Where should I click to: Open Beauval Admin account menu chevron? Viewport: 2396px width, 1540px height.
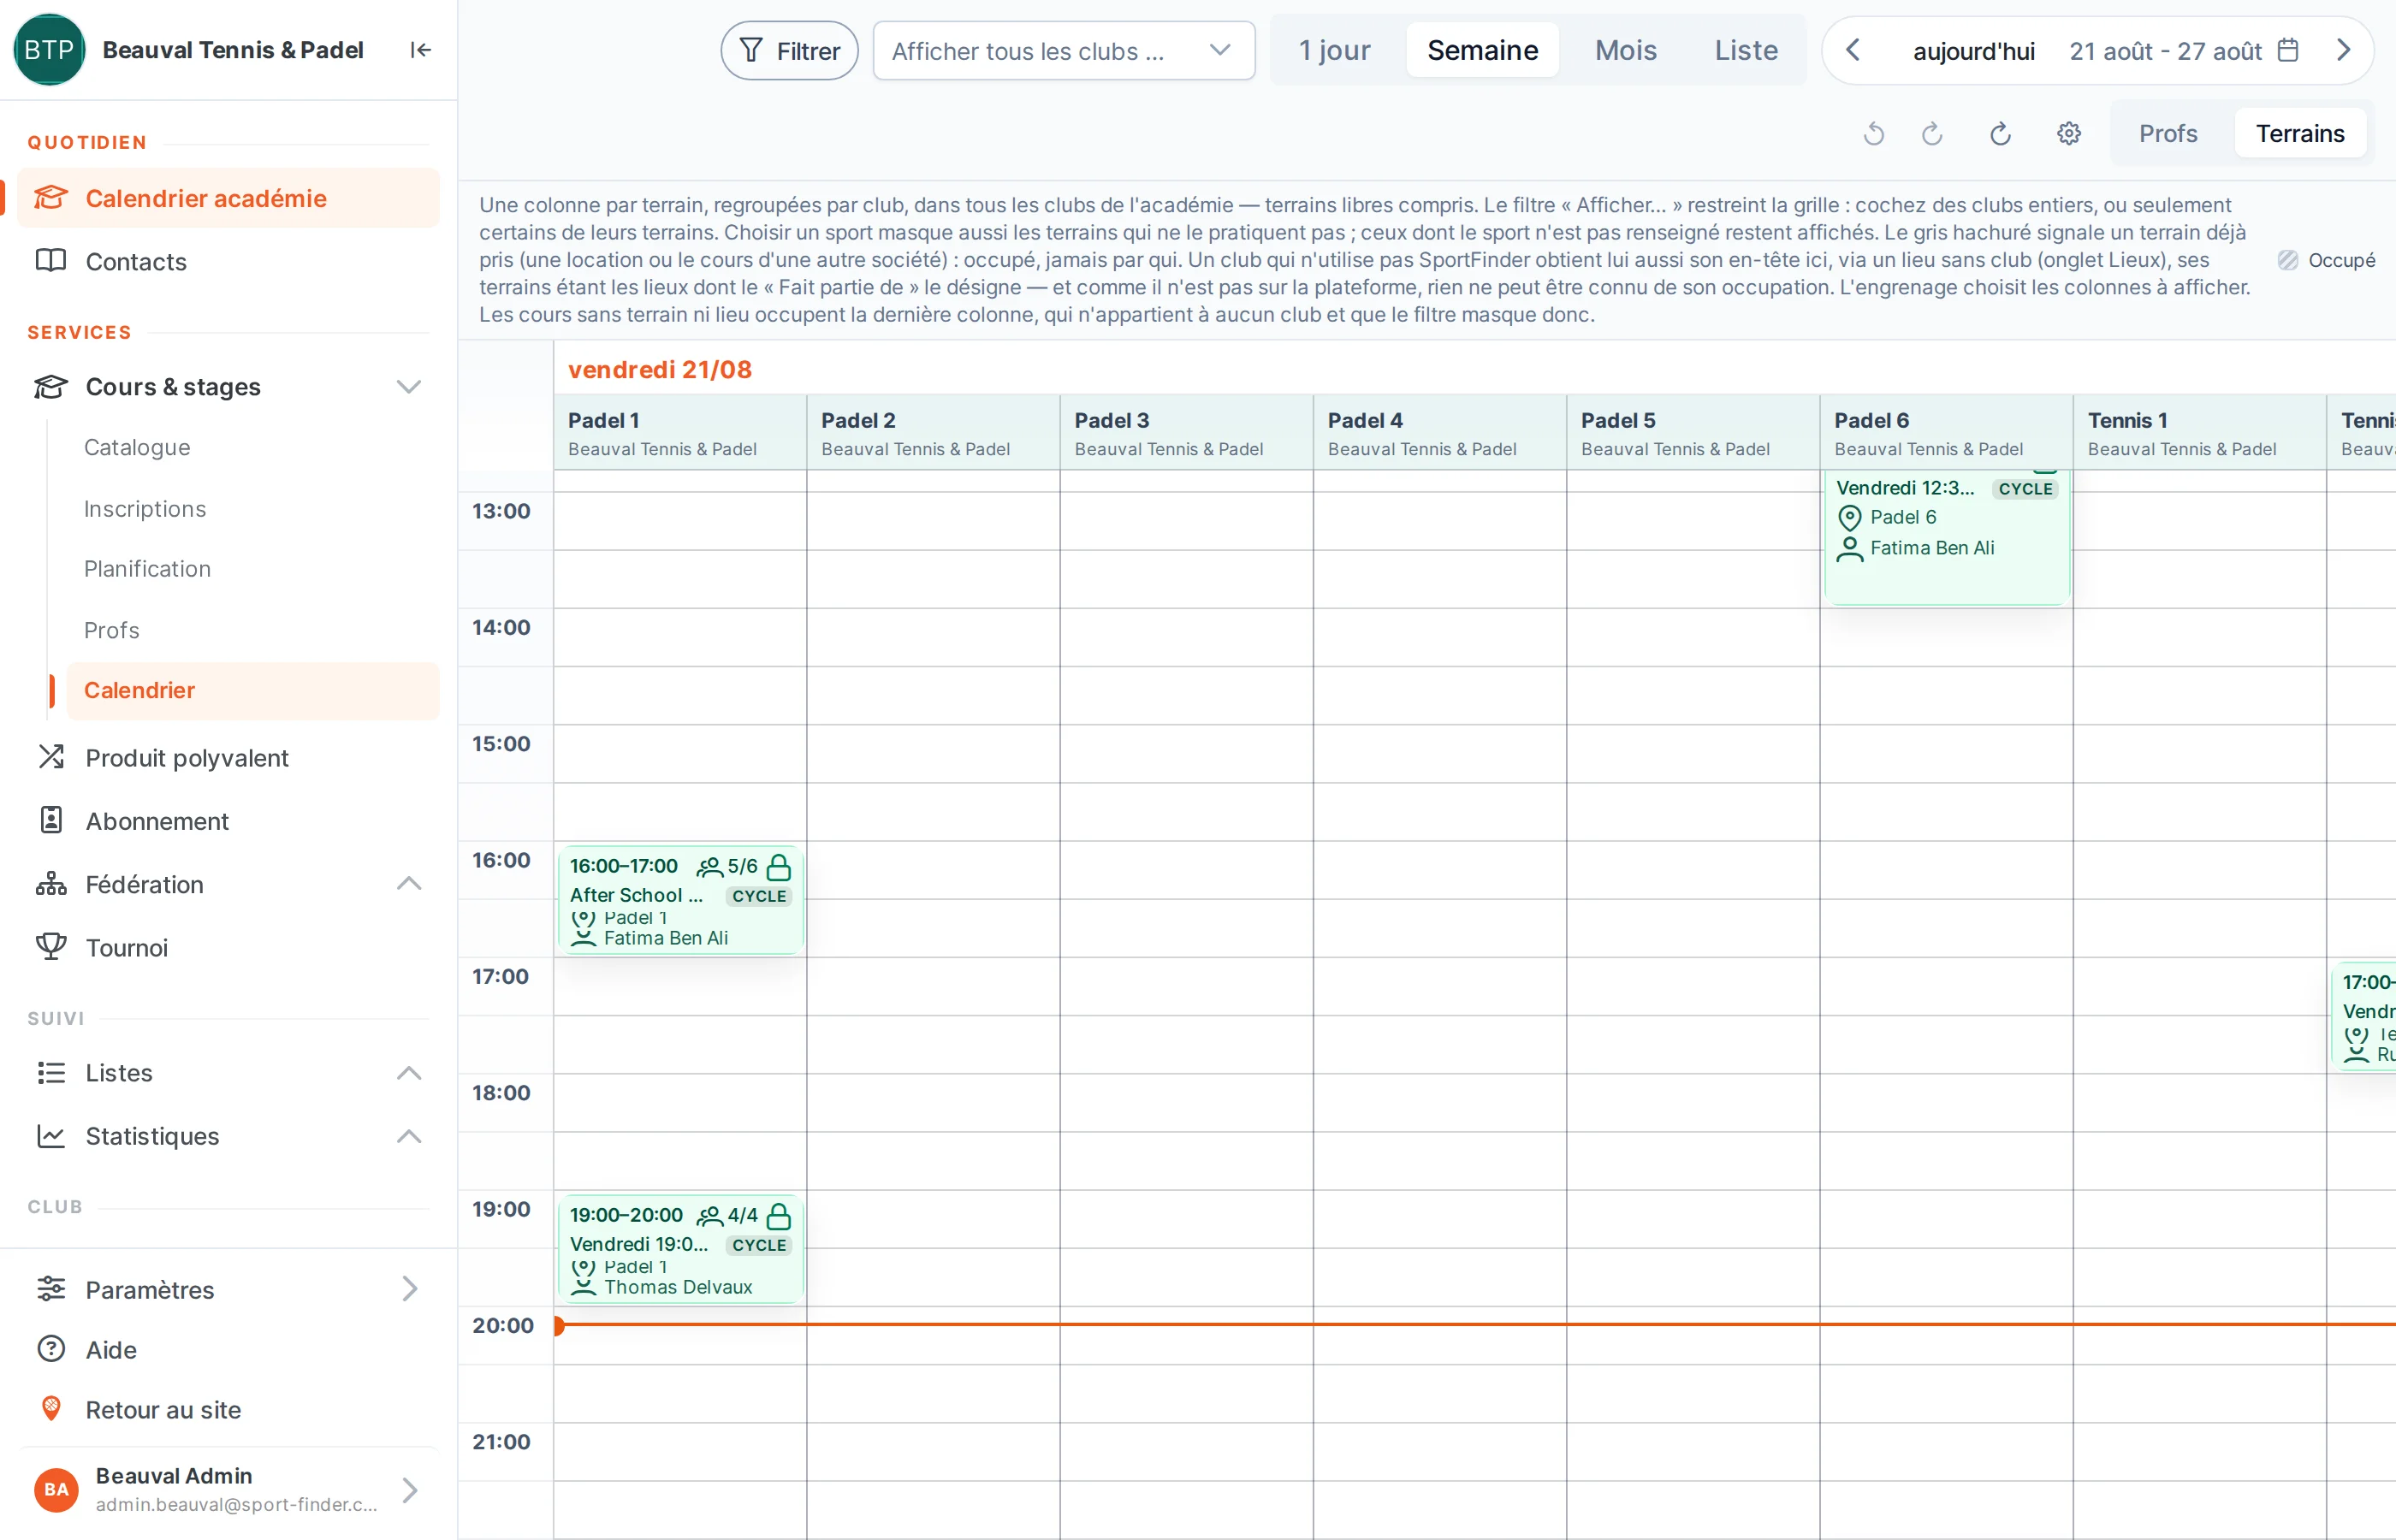click(408, 1490)
